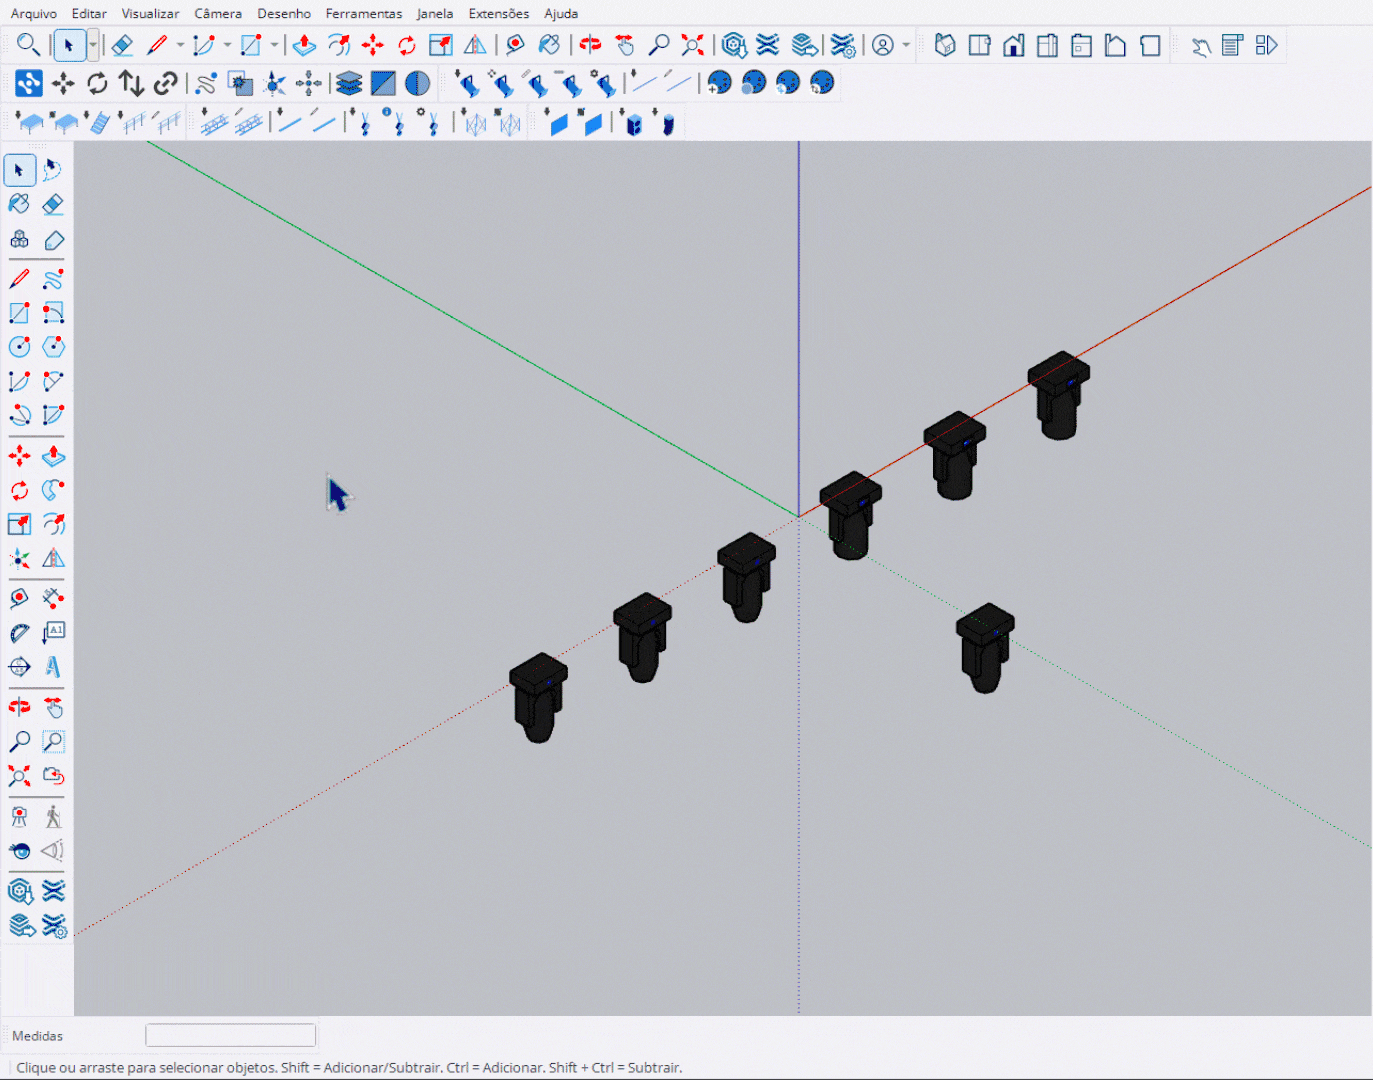Screen dimensions: 1373x1080
Task: Choose the Tape Measure tool in left panel
Action: [x=19, y=599]
